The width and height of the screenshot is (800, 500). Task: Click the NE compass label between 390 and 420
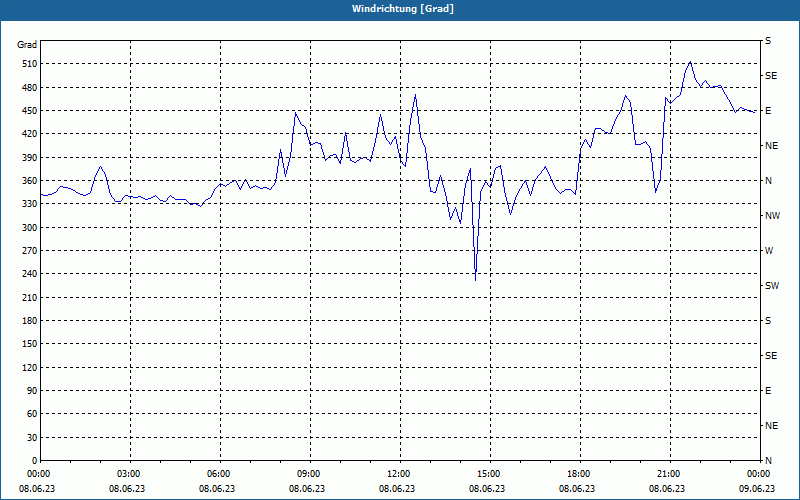[x=772, y=146]
